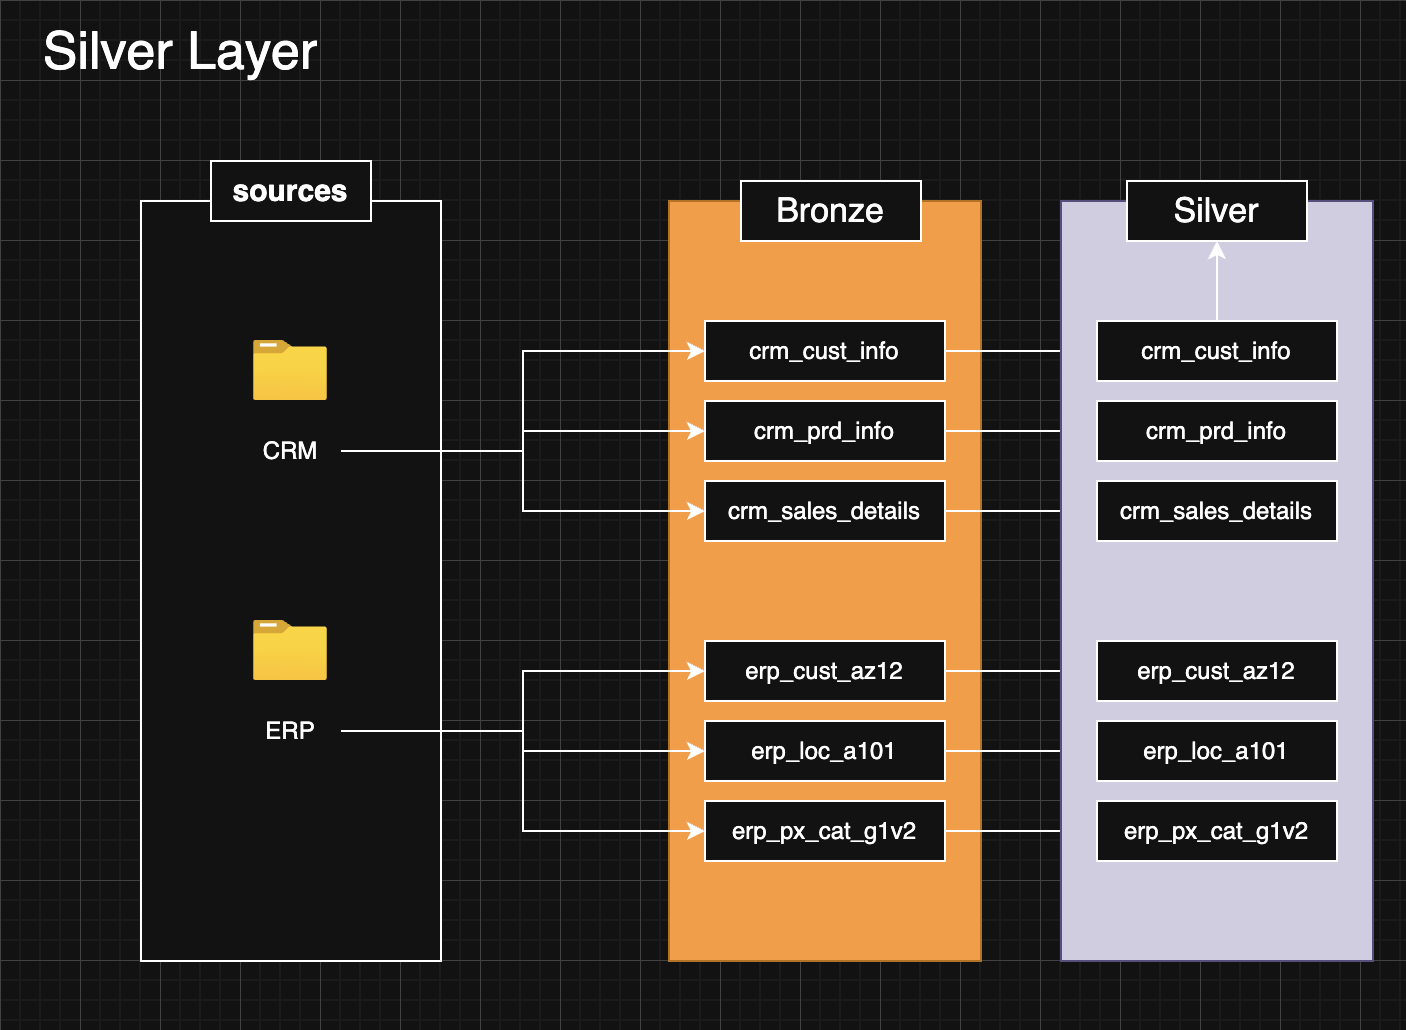This screenshot has width=1406, height=1030.
Task: Select erp_loc_a101 box in Silver layer
Action: click(1216, 751)
